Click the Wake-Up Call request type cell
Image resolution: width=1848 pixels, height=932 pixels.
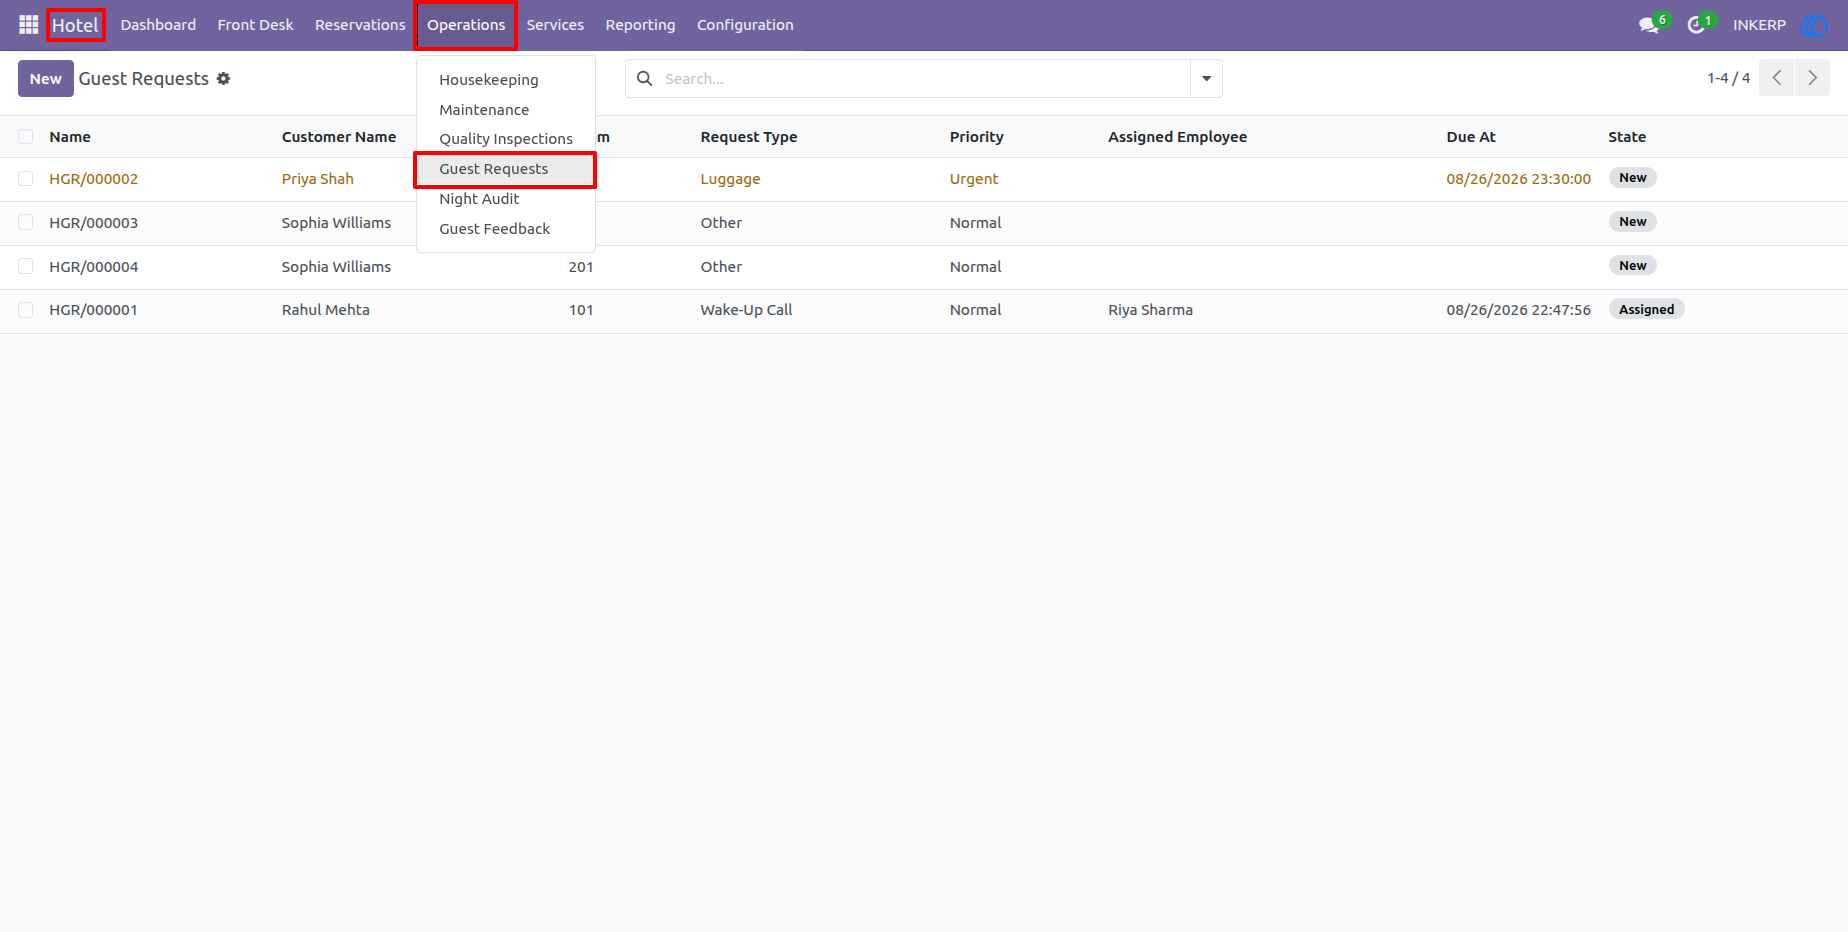(746, 310)
